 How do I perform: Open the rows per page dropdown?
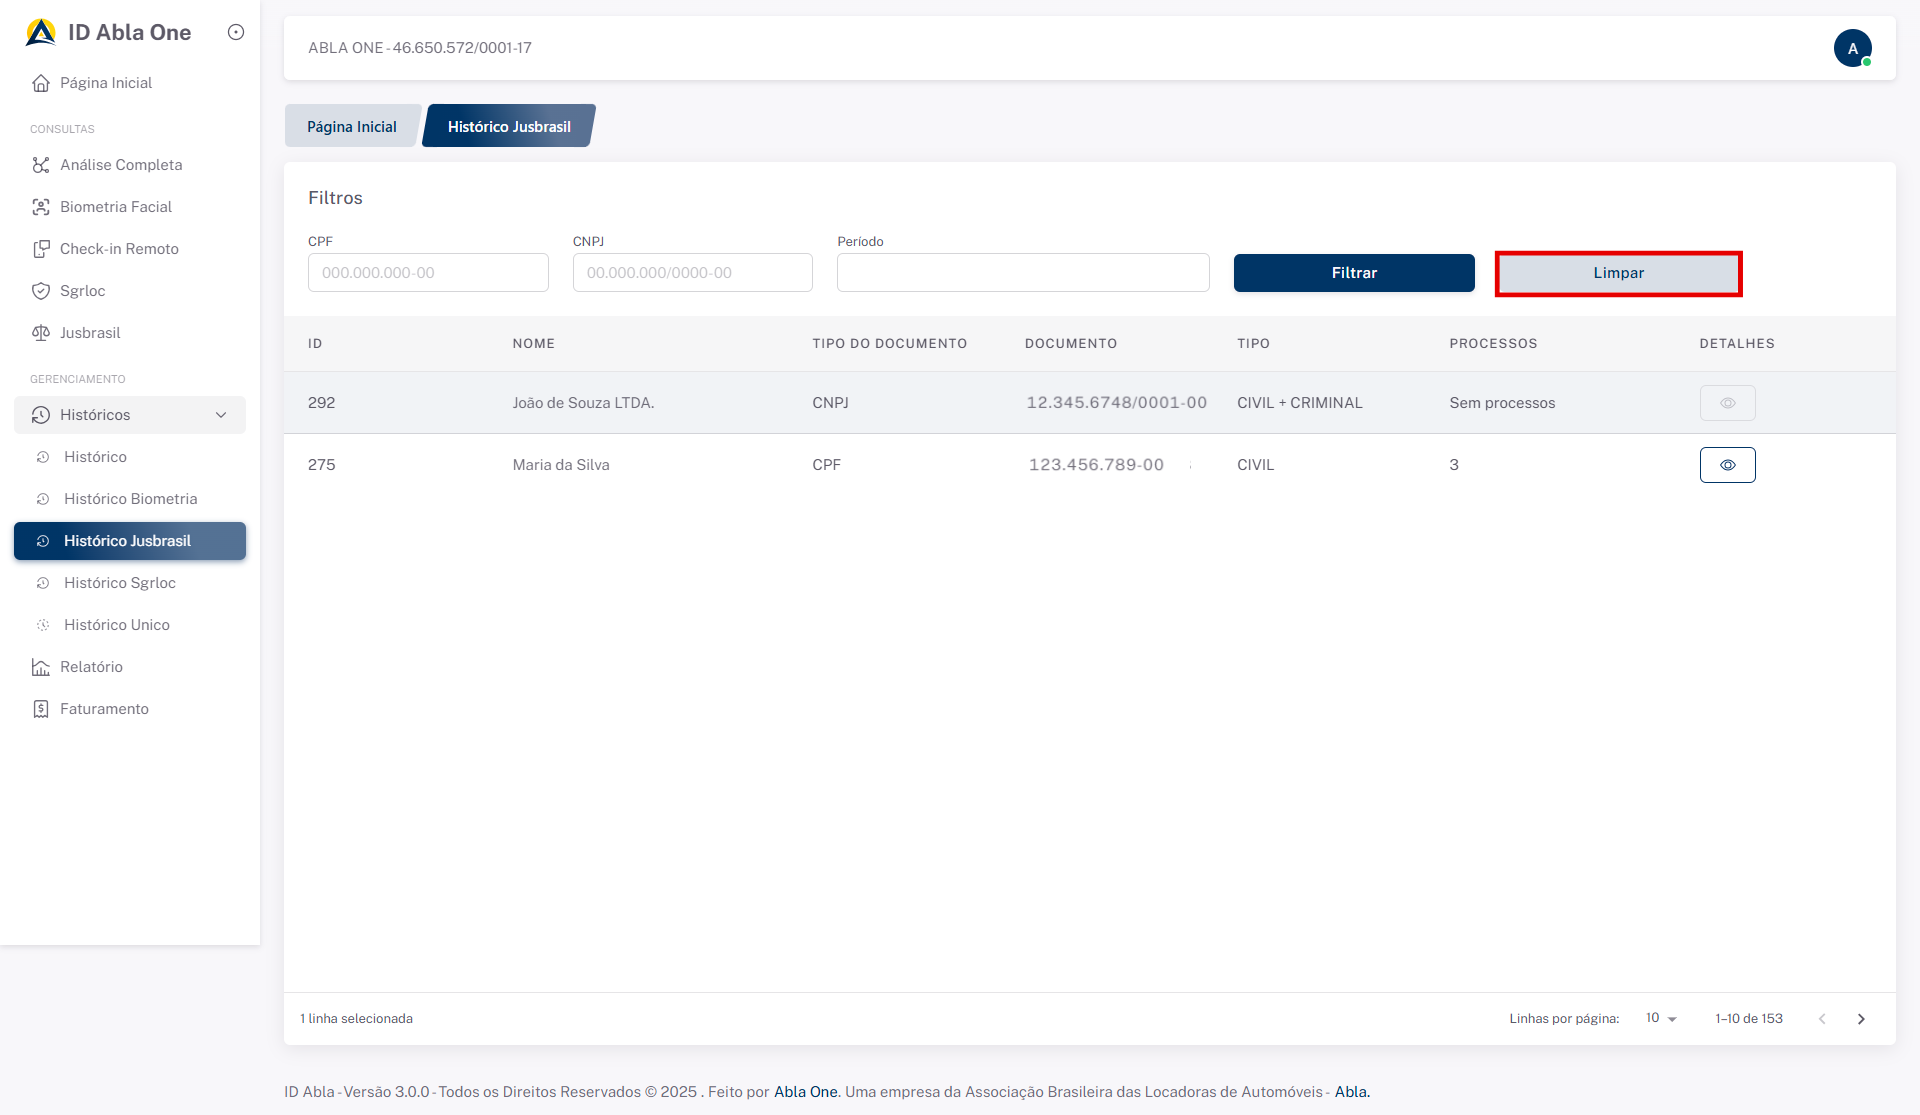click(x=1661, y=1018)
